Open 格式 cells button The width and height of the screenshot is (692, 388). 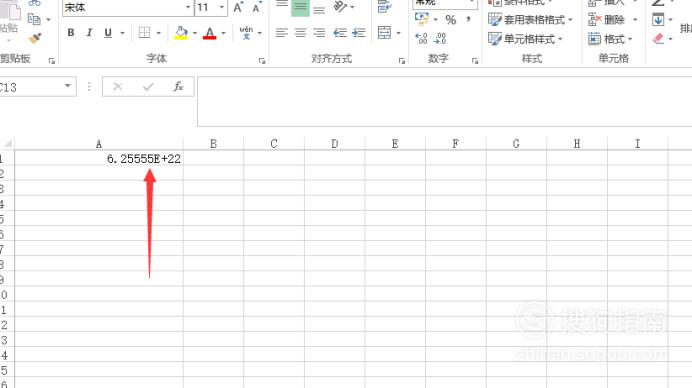pos(610,39)
